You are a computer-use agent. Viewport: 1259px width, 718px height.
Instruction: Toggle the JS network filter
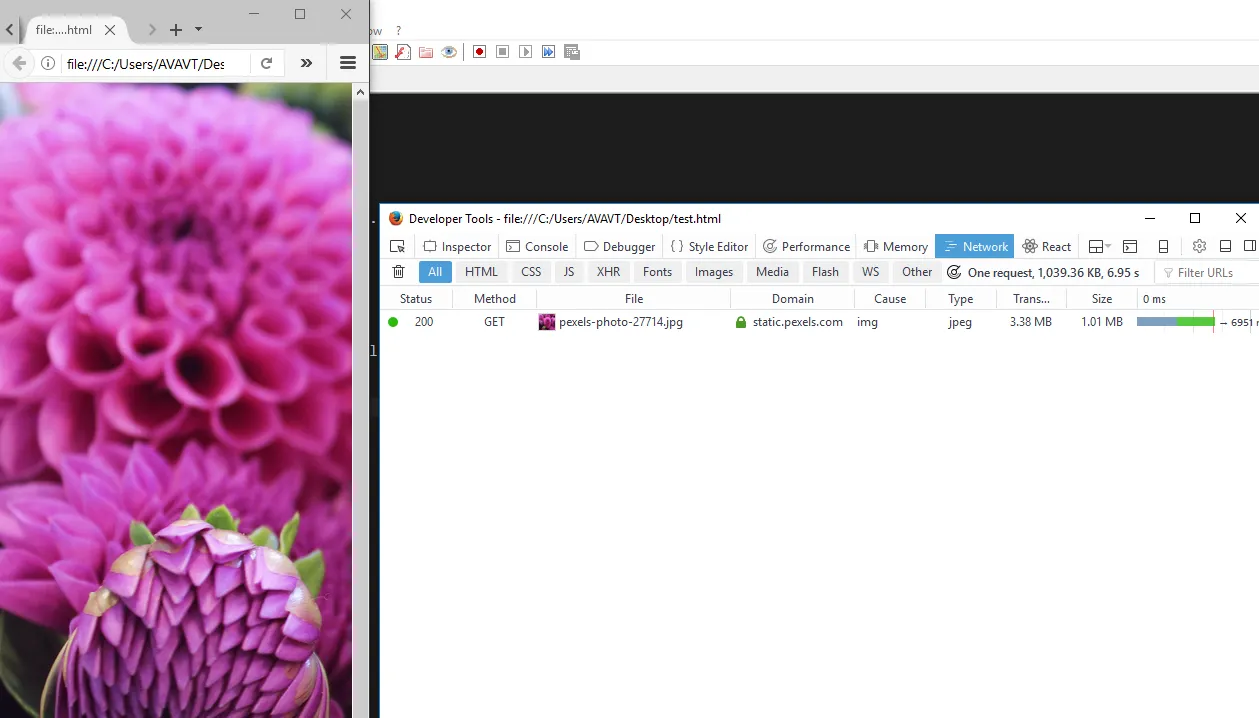(569, 272)
